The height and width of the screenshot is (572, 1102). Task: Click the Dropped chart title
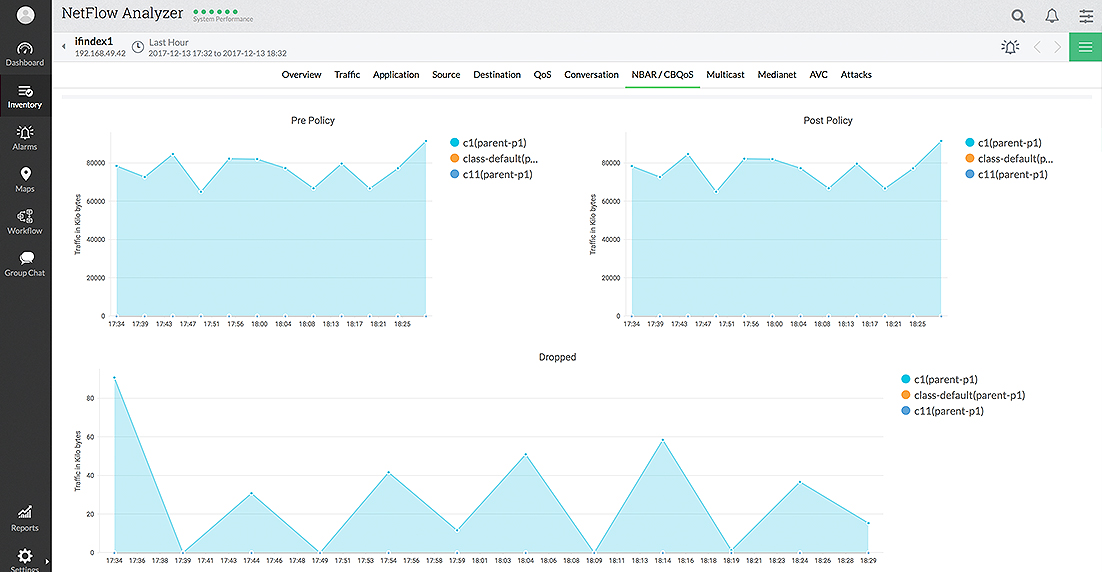[x=557, y=358]
